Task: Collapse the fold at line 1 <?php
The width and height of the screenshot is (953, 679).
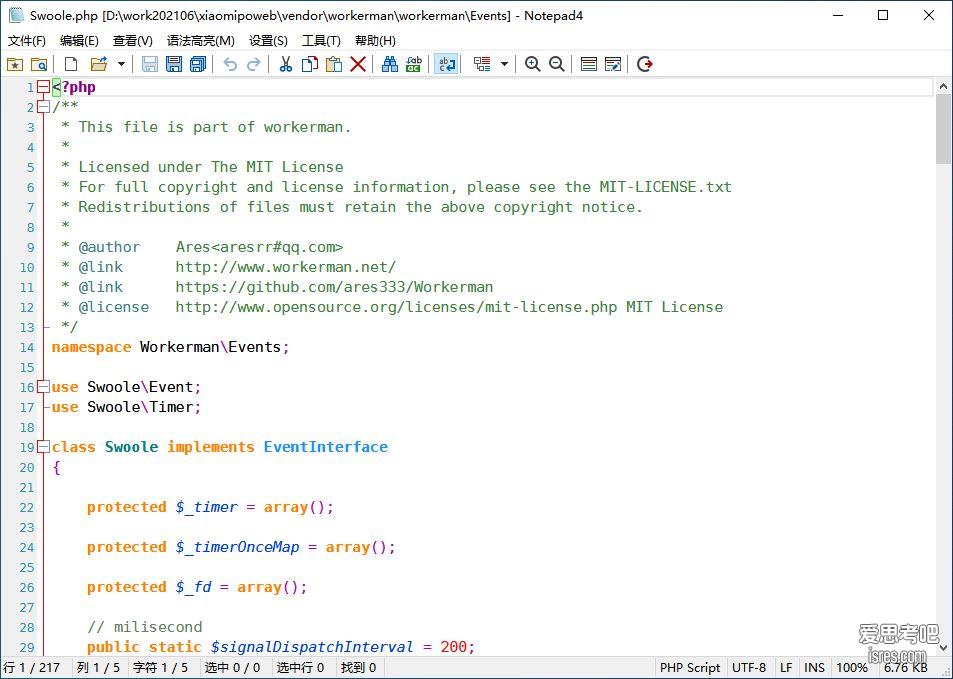Action: 43,88
